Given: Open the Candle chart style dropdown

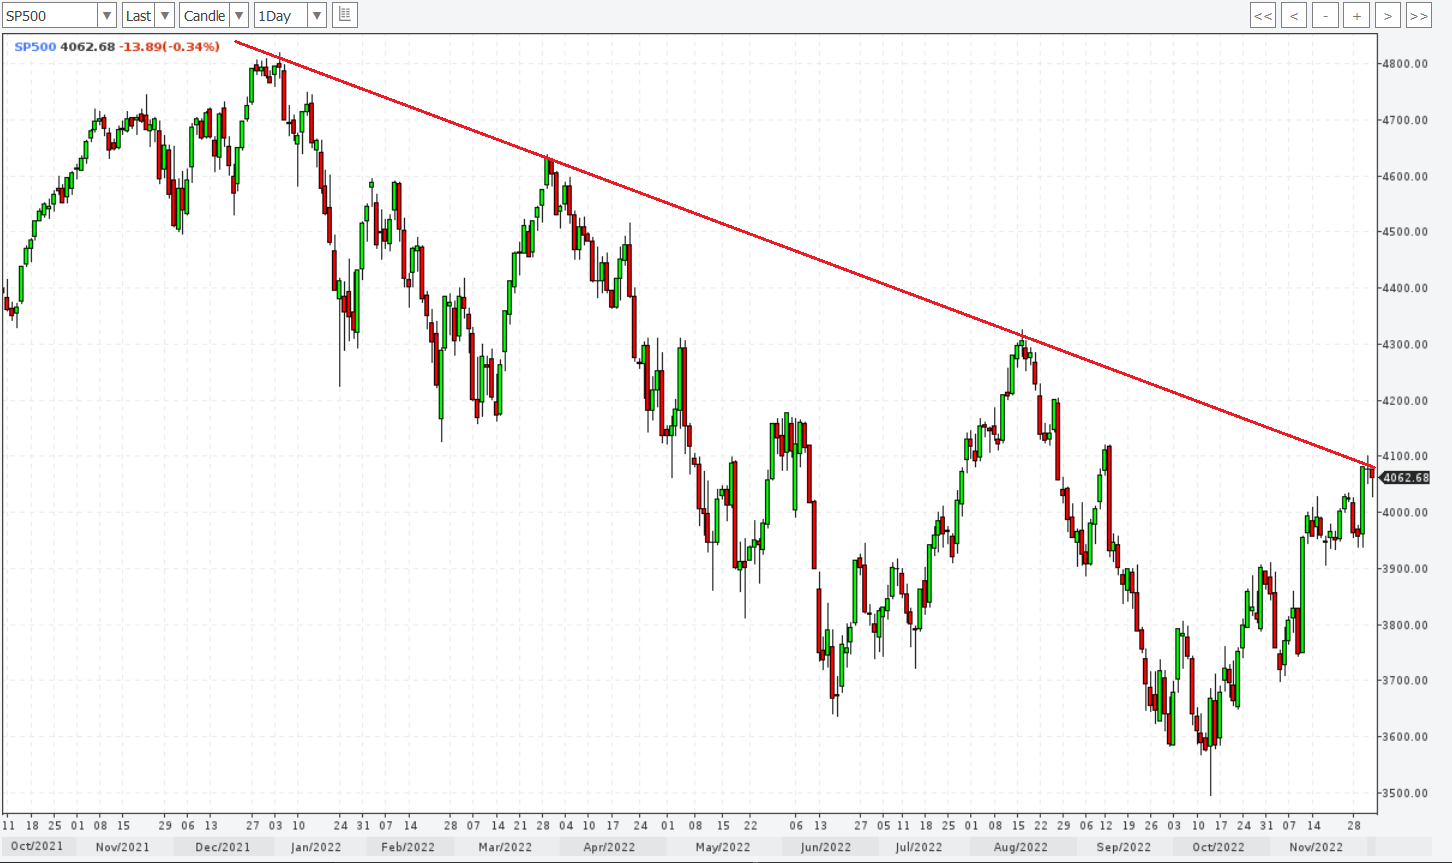Looking at the screenshot, I should [x=238, y=15].
